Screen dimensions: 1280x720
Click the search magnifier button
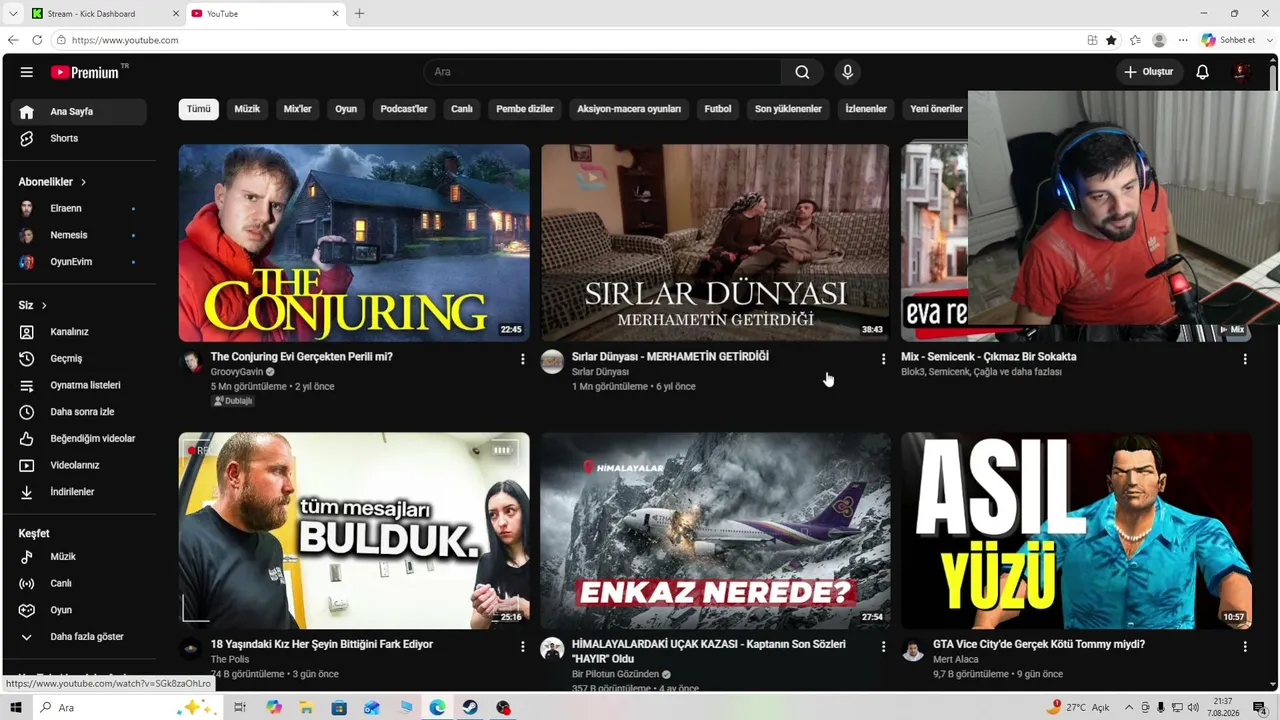click(x=802, y=72)
